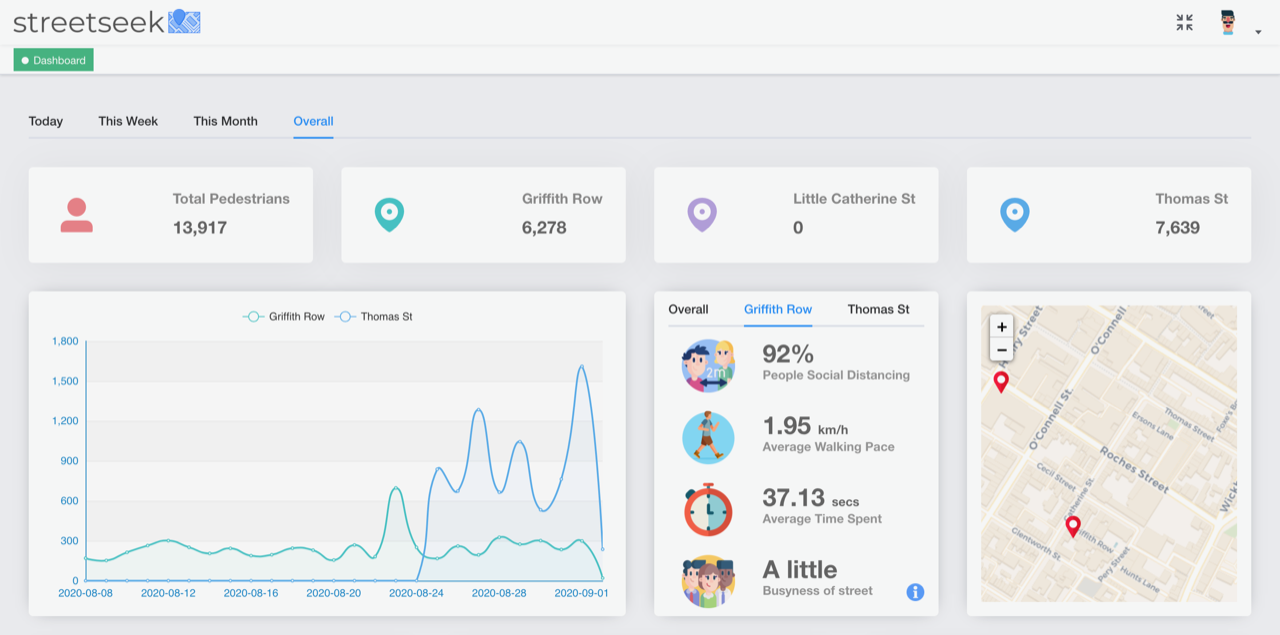
Task: Toggle the Griffith Row chart legend
Action: tap(284, 316)
